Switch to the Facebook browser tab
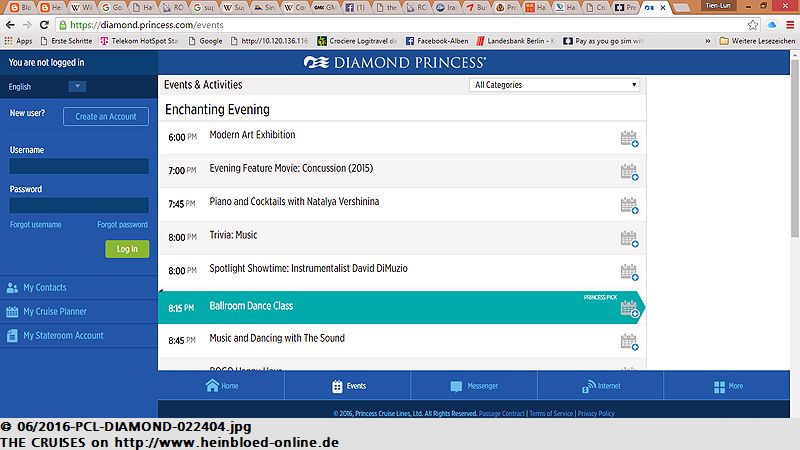Image resolution: width=800 pixels, height=450 pixels. [357, 7]
